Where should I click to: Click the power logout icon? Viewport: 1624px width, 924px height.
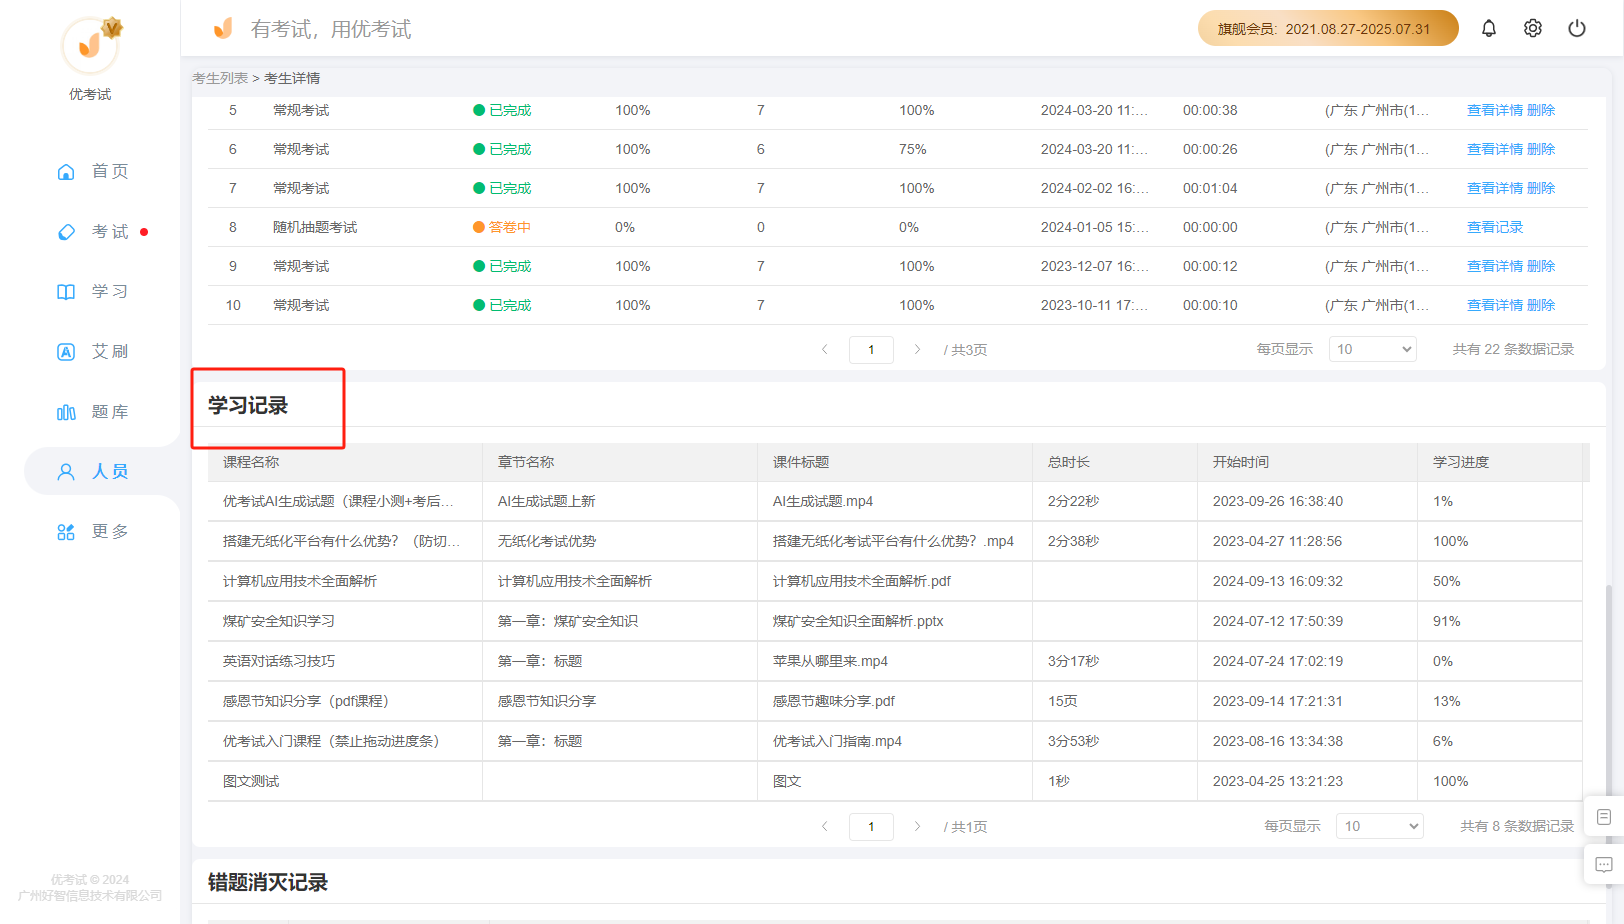coord(1577,29)
